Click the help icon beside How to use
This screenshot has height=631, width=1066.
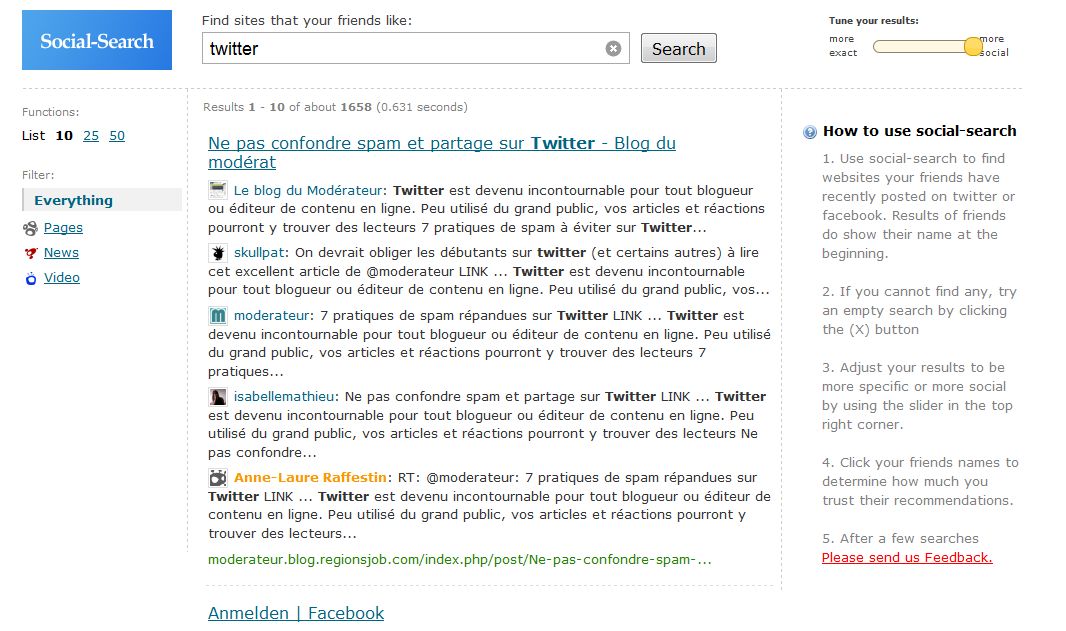point(810,132)
